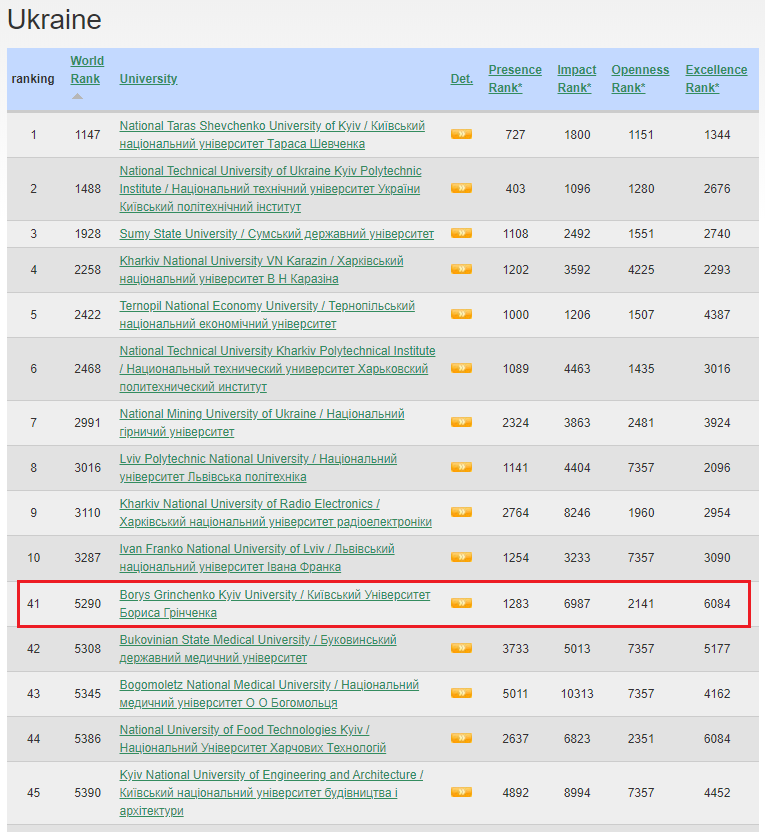Viewport: 765px width, 836px height.
Task: Click details arrow for Ivan Franko National University
Action: tap(461, 557)
